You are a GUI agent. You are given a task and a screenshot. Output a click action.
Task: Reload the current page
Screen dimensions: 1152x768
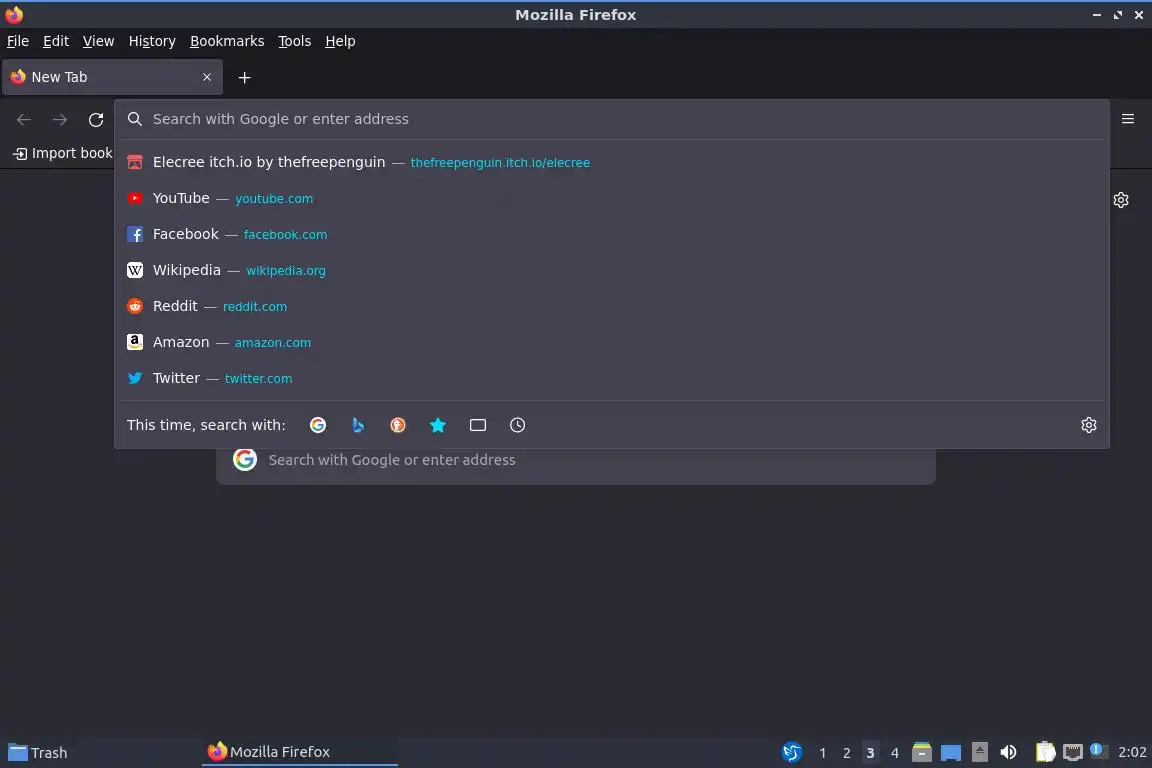96,119
